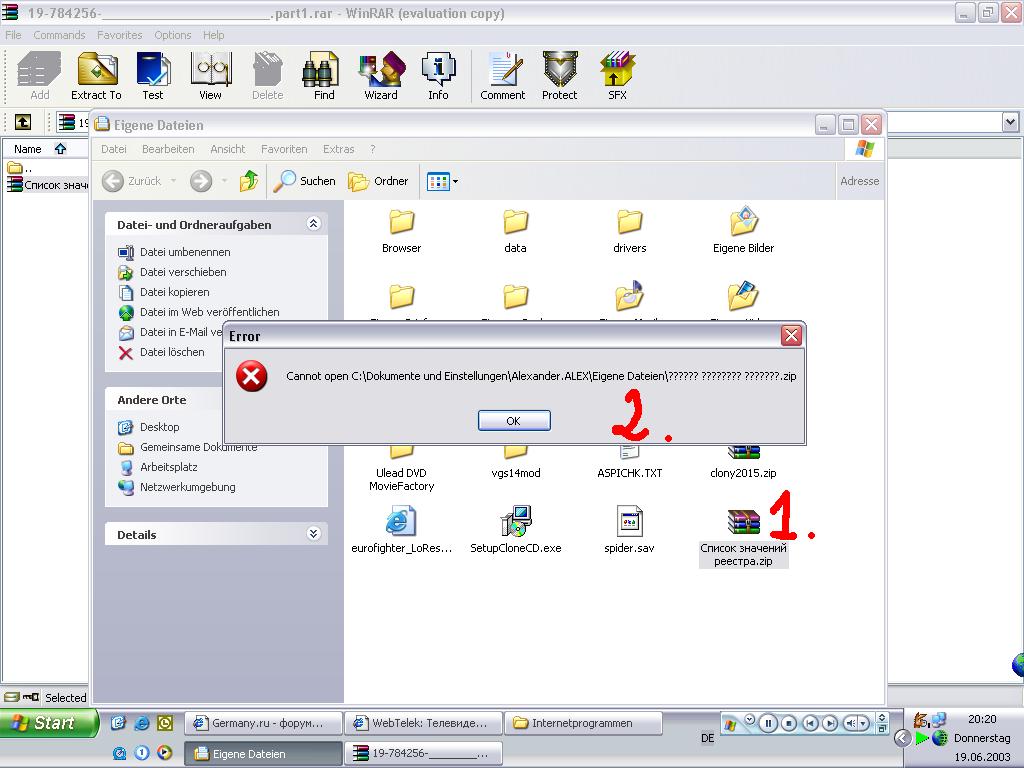Pause playback in the taskbar media player

[768, 723]
